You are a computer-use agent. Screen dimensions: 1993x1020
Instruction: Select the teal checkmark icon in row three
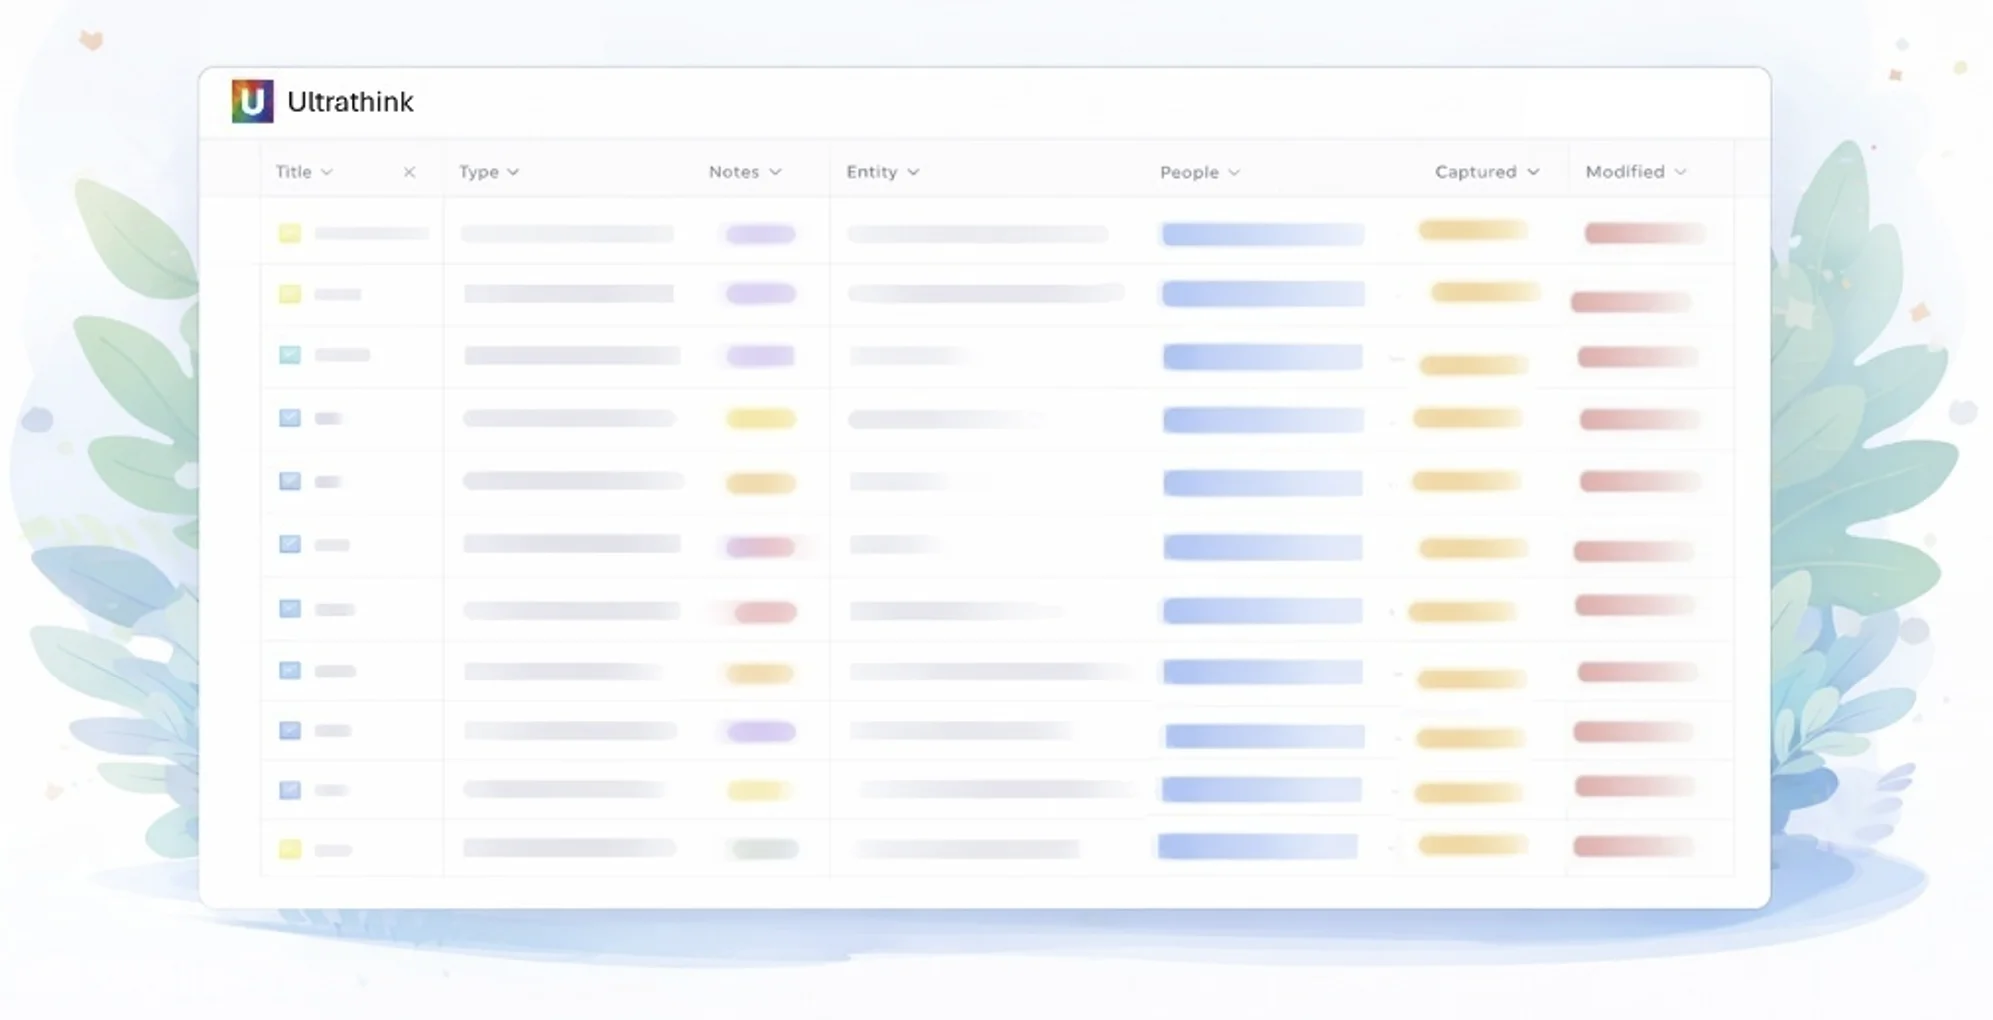pos(289,355)
